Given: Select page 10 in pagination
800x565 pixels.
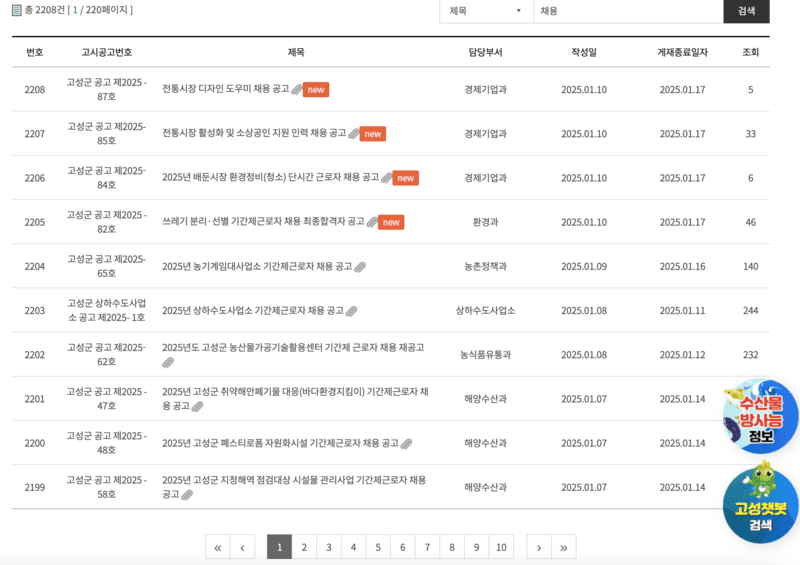Looking at the screenshot, I should coord(501,547).
